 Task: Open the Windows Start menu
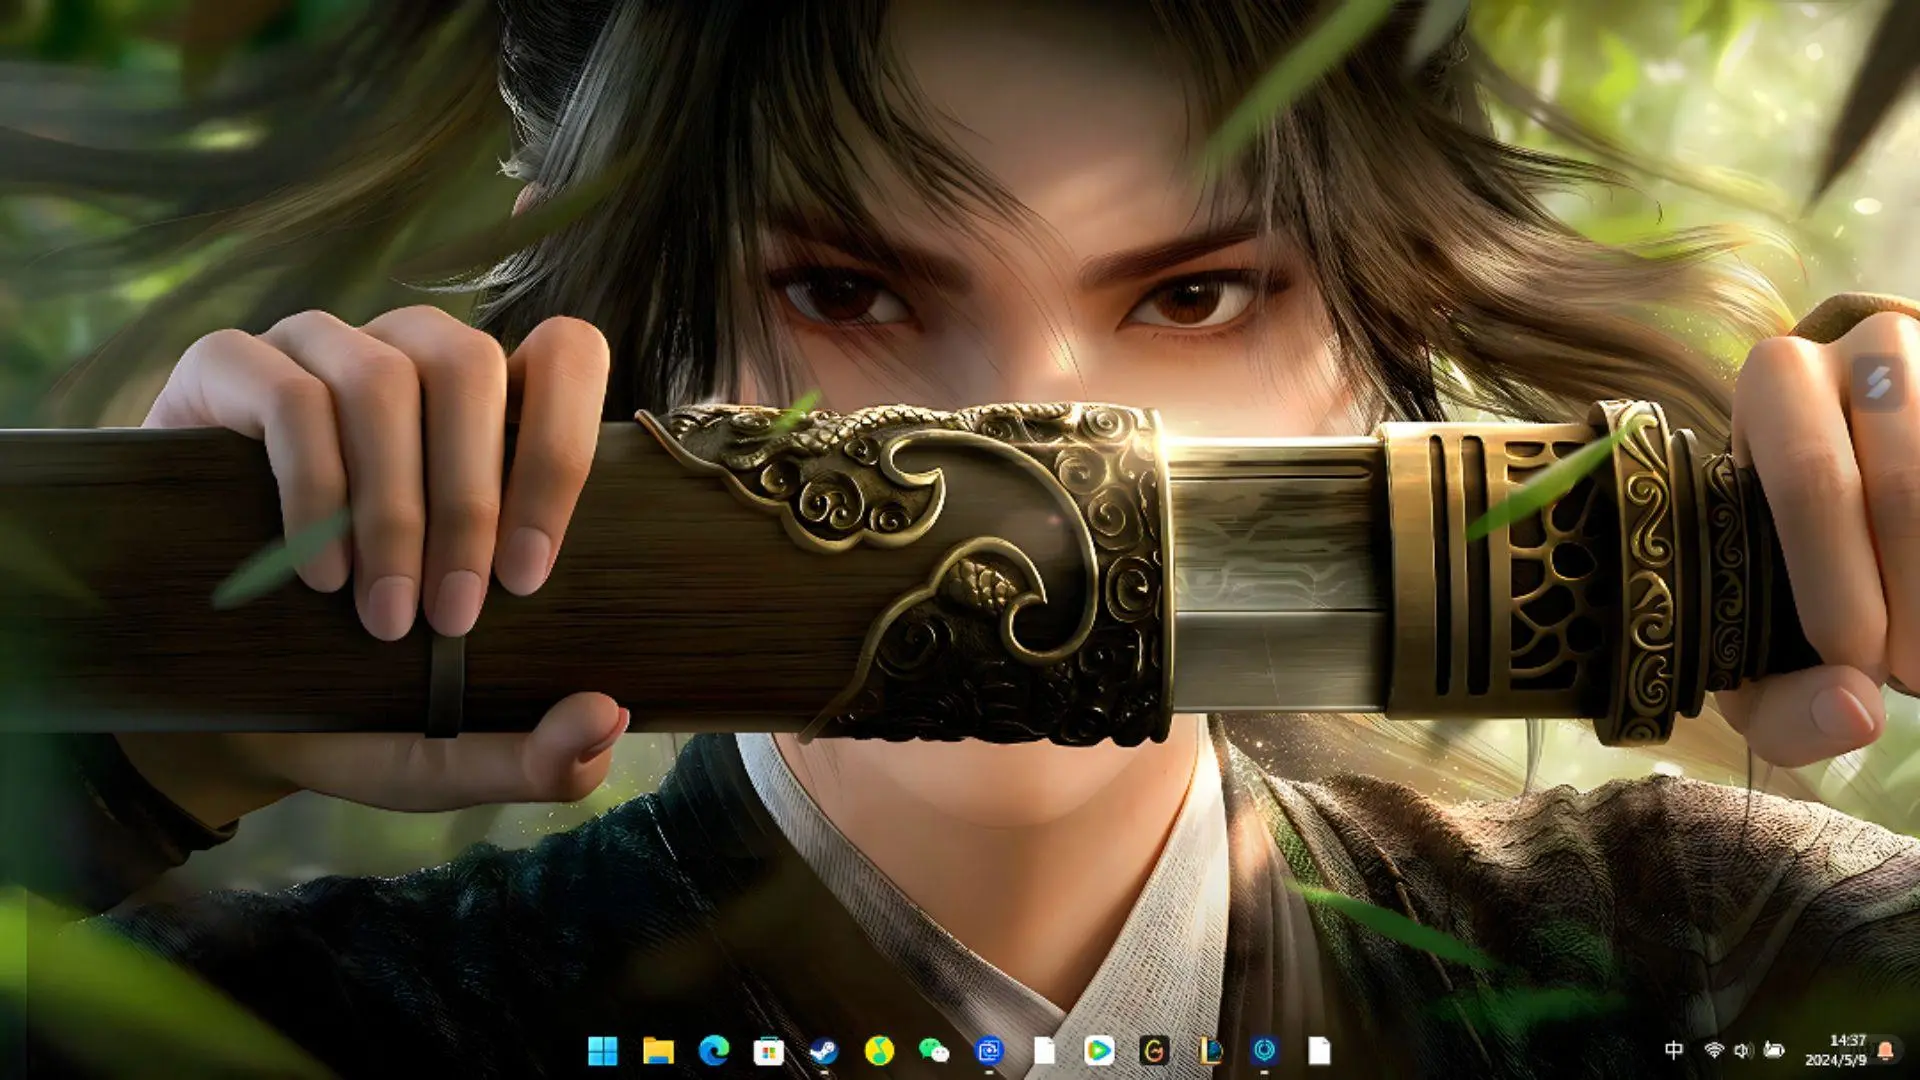coord(602,1050)
